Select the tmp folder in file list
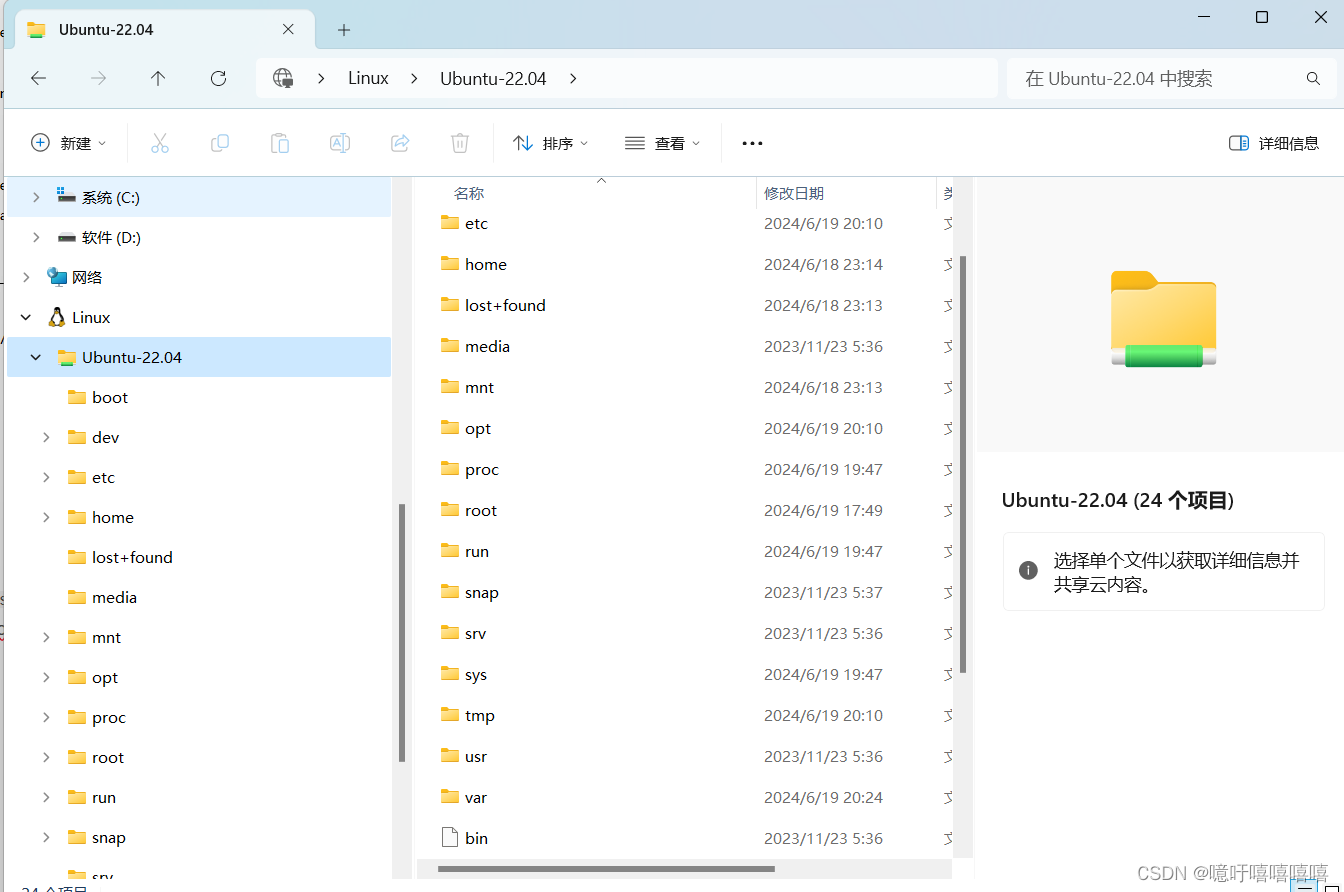The width and height of the screenshot is (1344, 892). click(480, 715)
